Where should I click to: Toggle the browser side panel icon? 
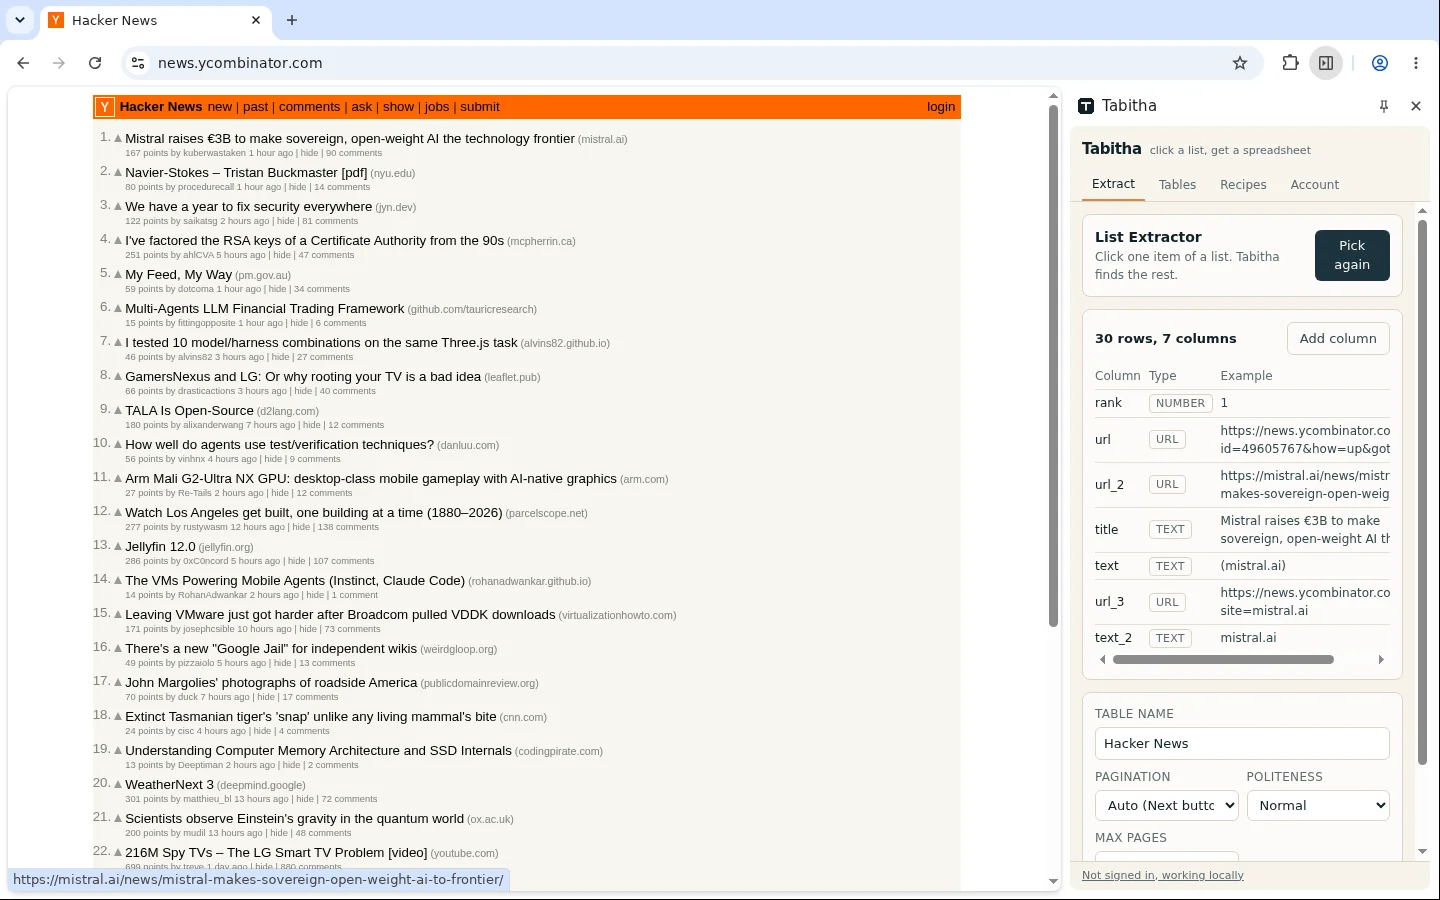coord(1326,63)
